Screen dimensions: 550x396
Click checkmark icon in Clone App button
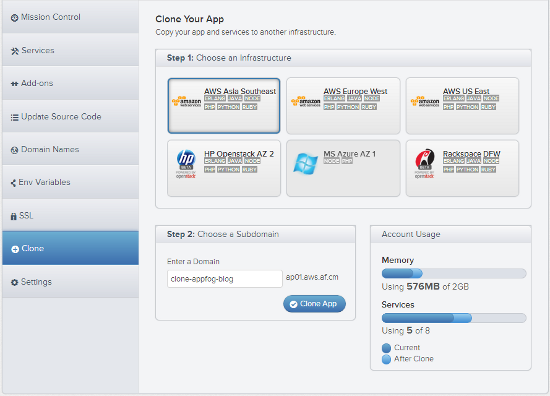click(x=294, y=304)
